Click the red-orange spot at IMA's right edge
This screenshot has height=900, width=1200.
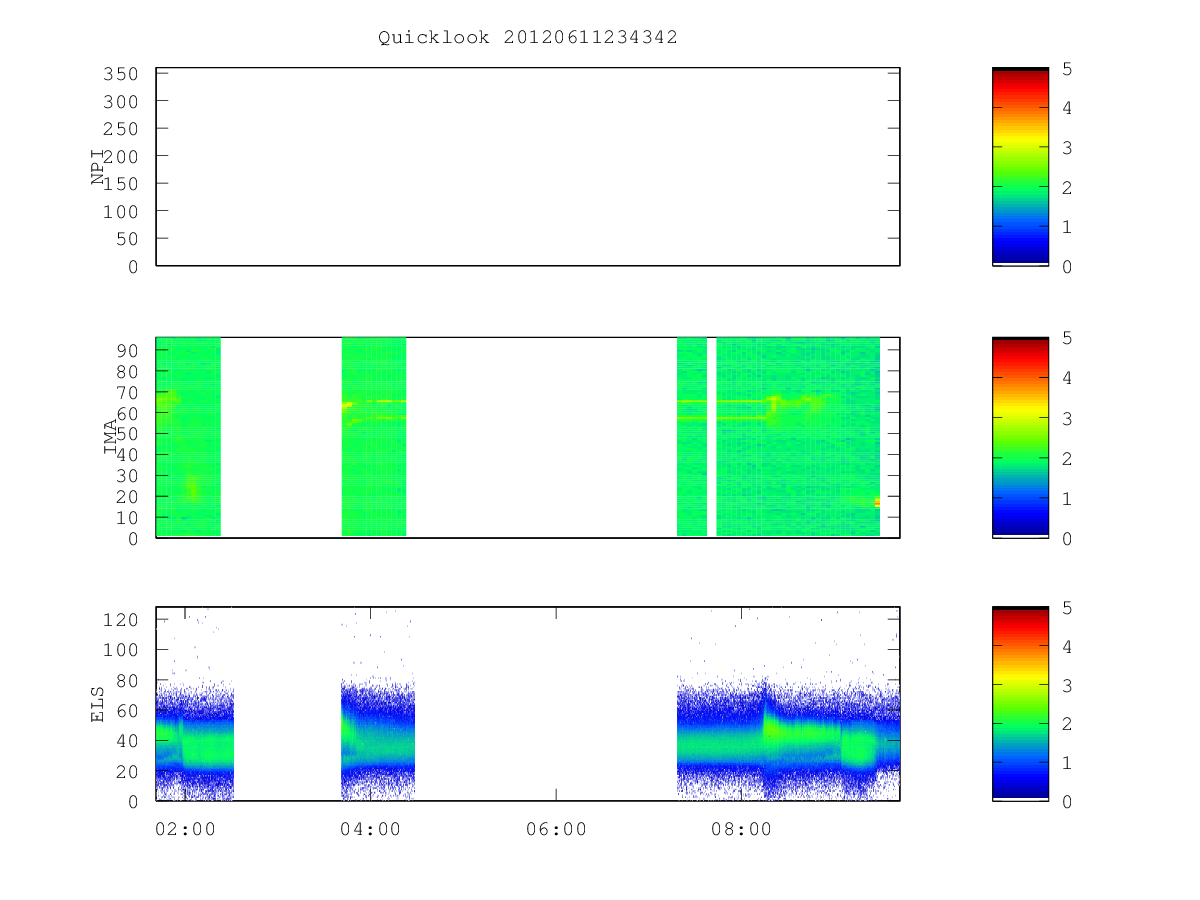tap(877, 502)
